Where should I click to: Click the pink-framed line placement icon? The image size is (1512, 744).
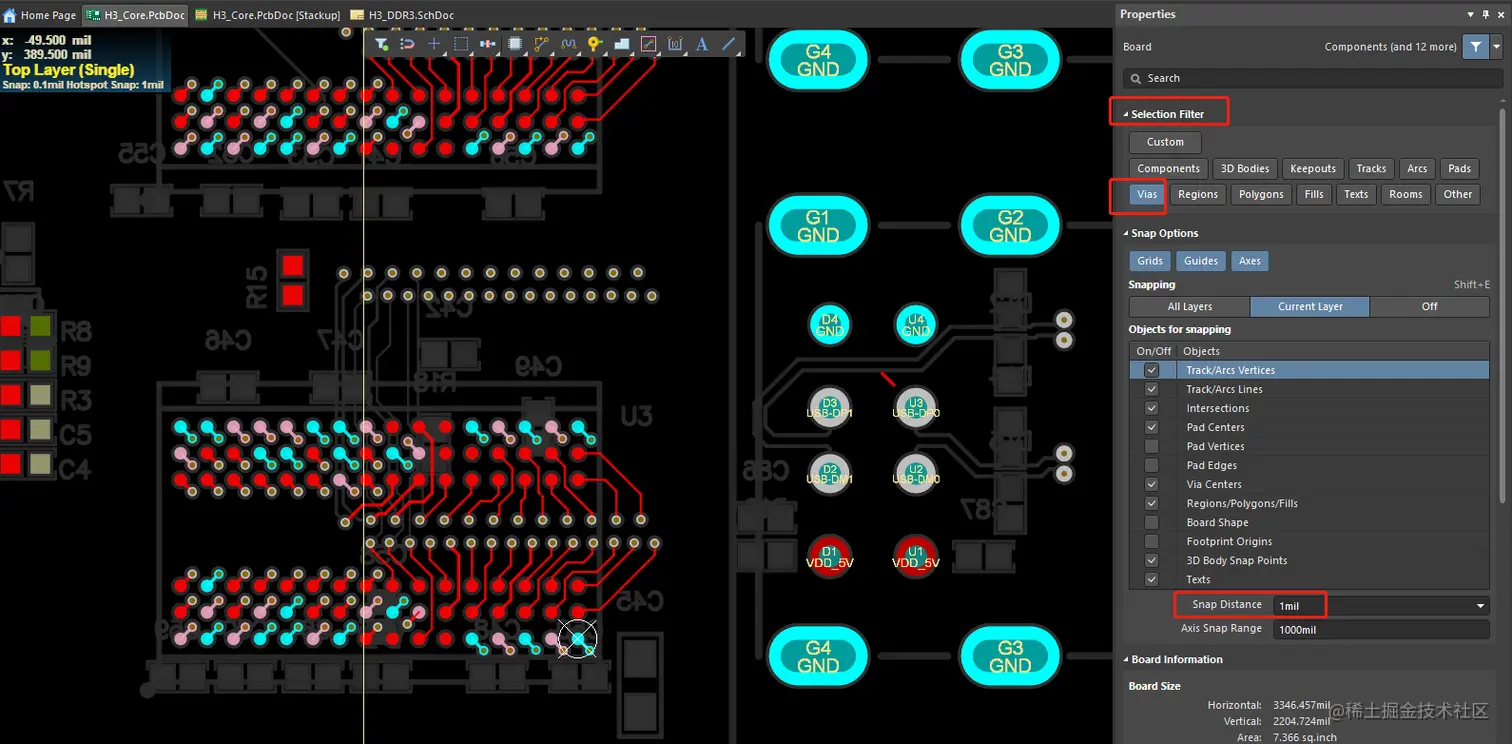click(x=648, y=44)
